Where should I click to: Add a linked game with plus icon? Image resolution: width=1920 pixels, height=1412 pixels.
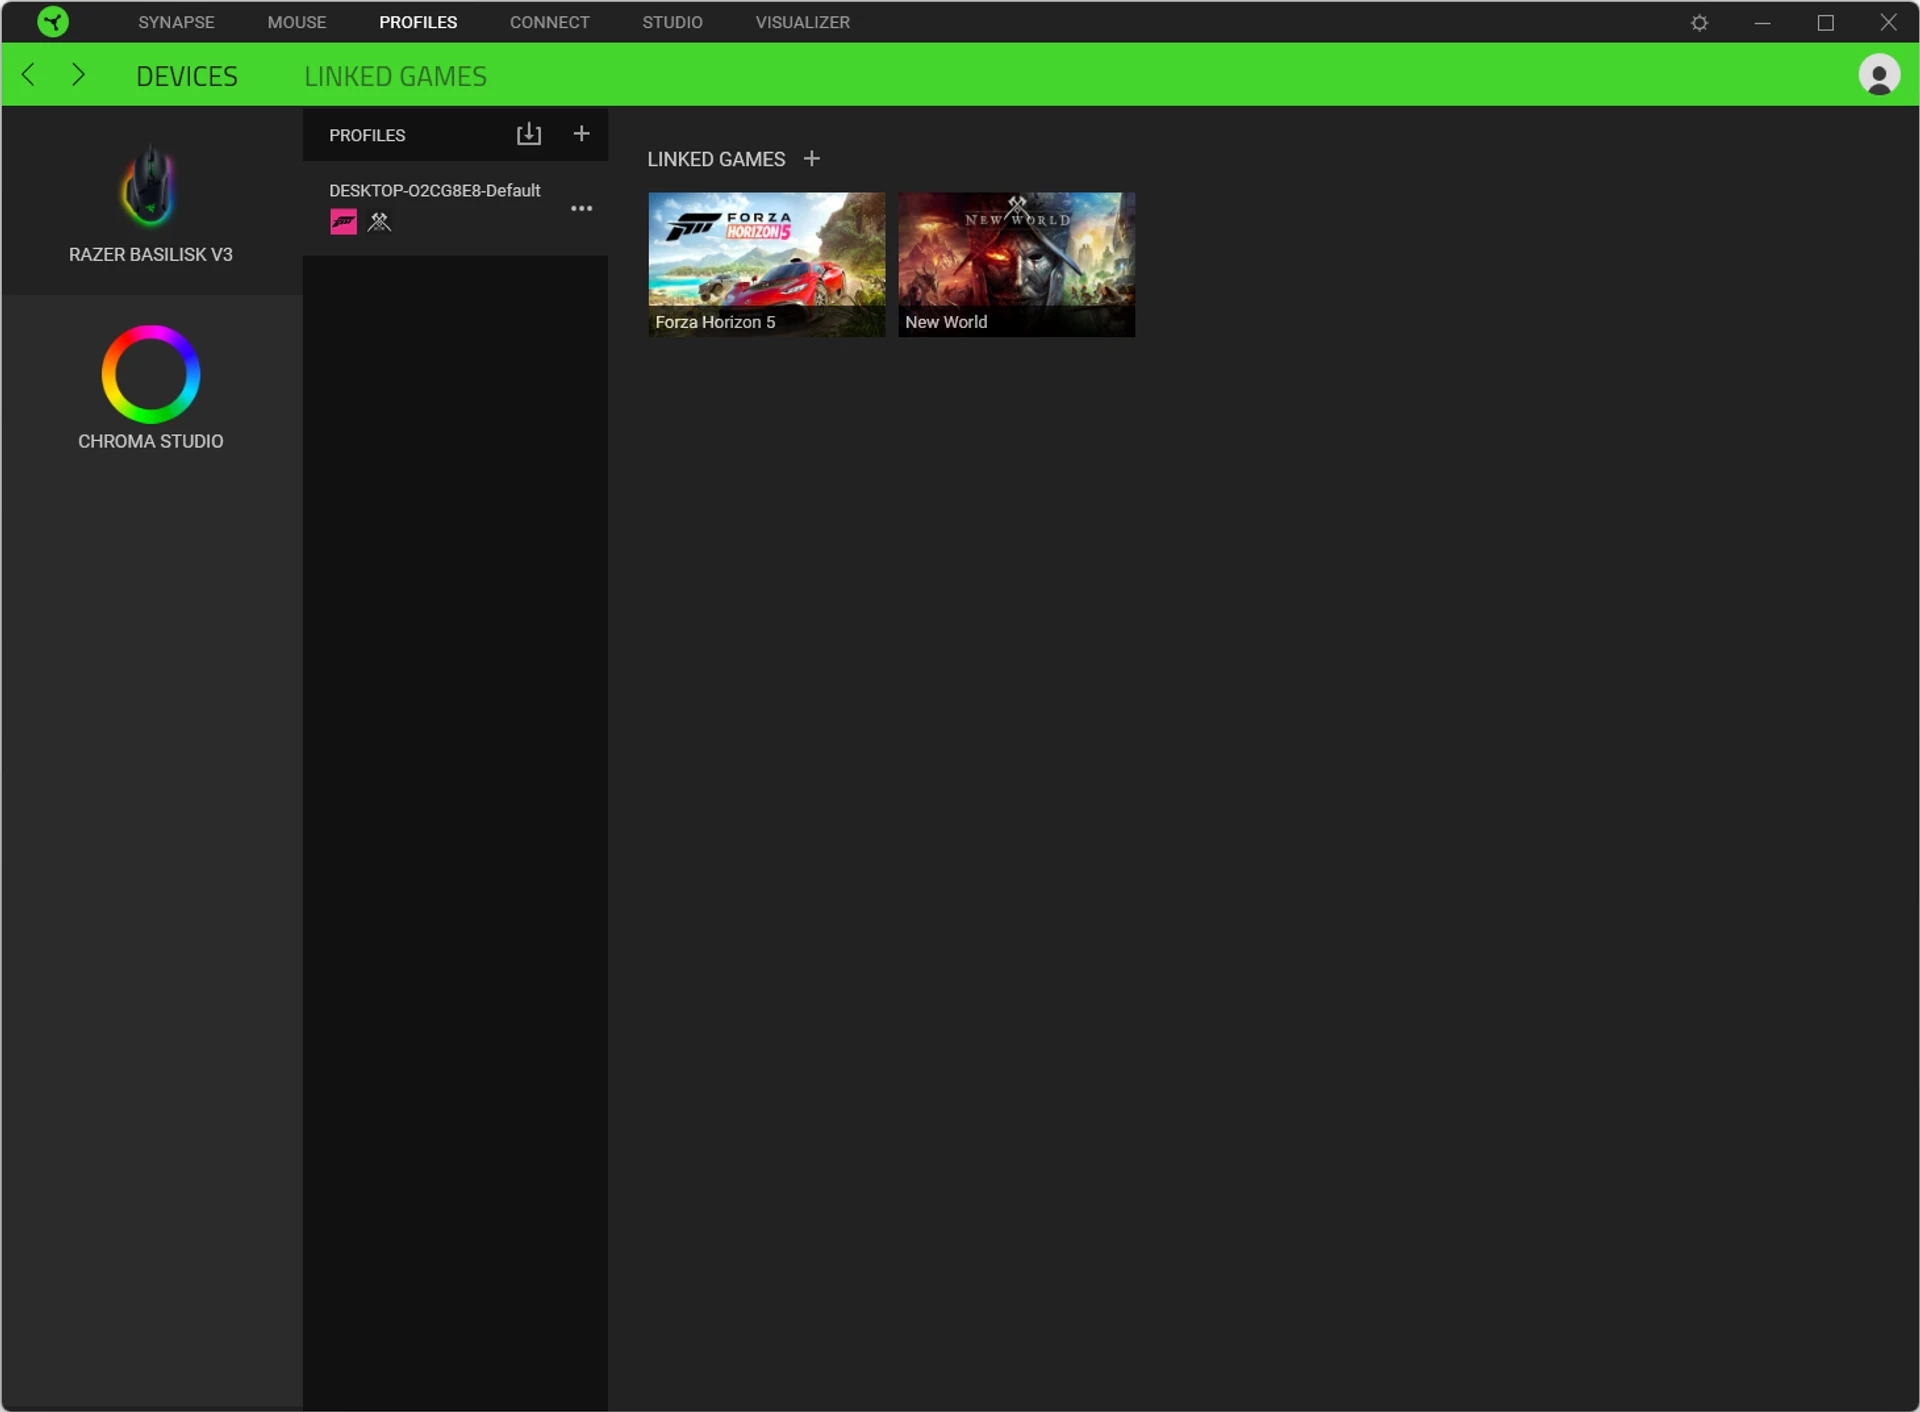(x=812, y=159)
